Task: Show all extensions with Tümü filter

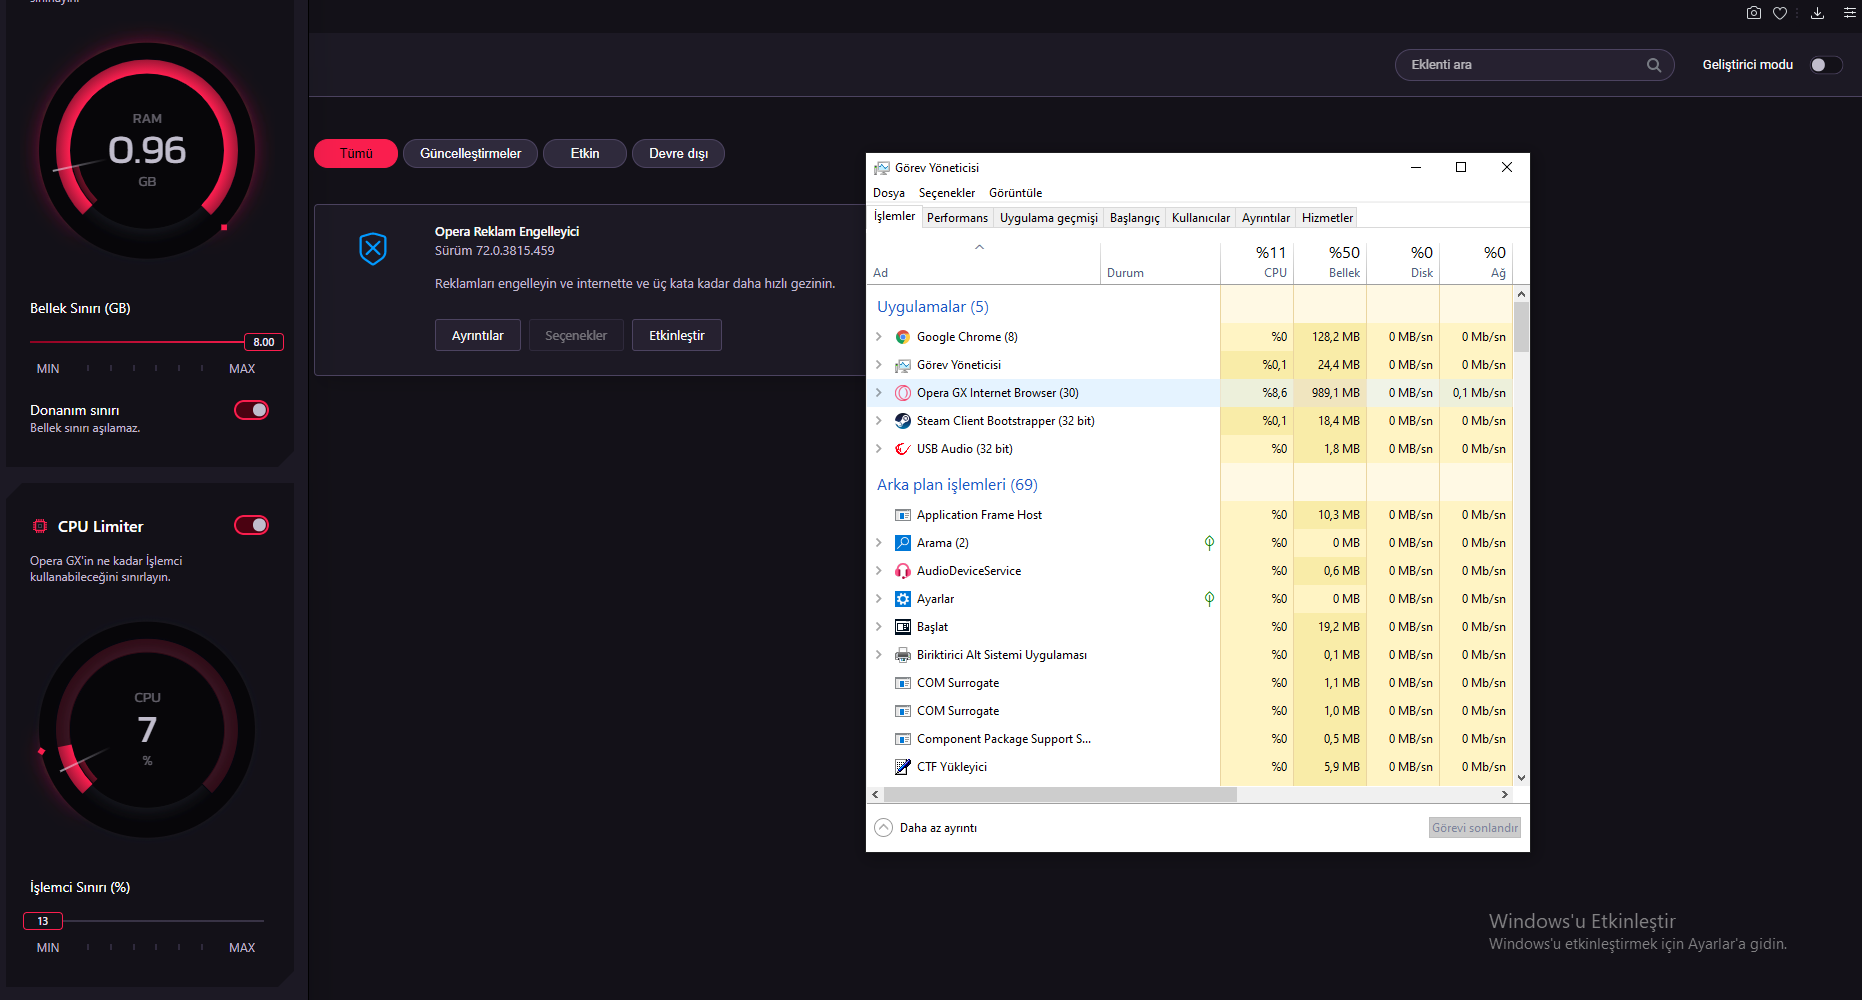Action: pos(356,153)
